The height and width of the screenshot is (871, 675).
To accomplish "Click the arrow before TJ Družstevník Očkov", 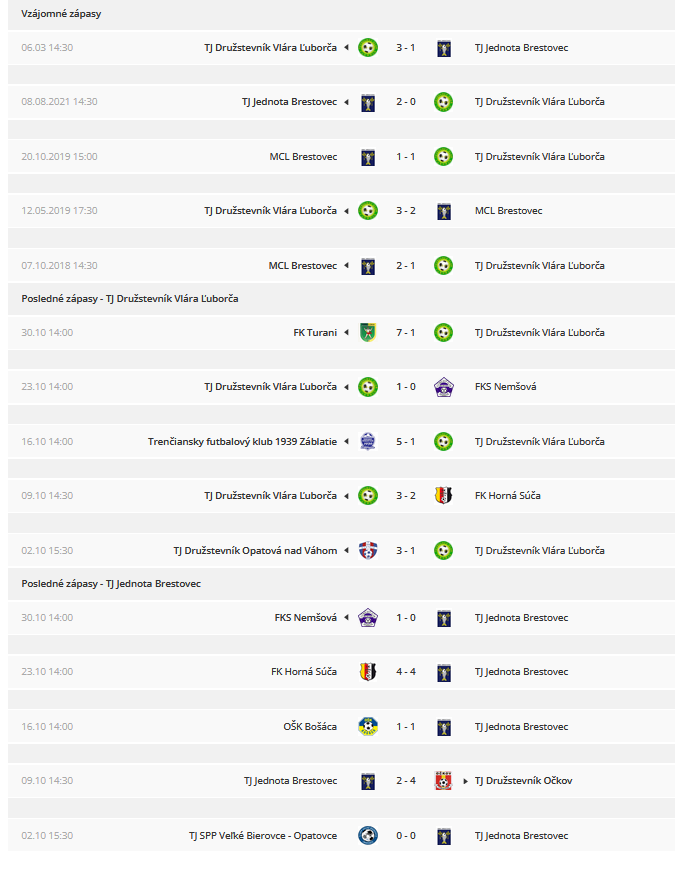I will pos(466,781).
